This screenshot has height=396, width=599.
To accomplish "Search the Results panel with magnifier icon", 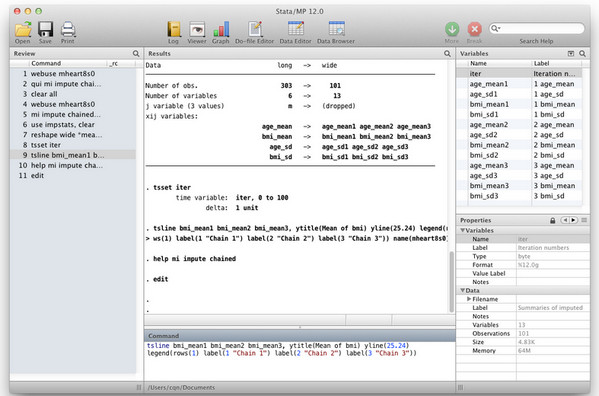I will tap(447, 53).
